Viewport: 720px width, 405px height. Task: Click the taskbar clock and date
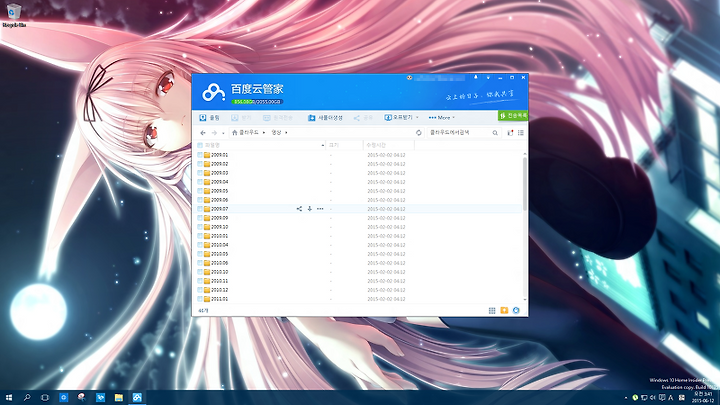703,398
